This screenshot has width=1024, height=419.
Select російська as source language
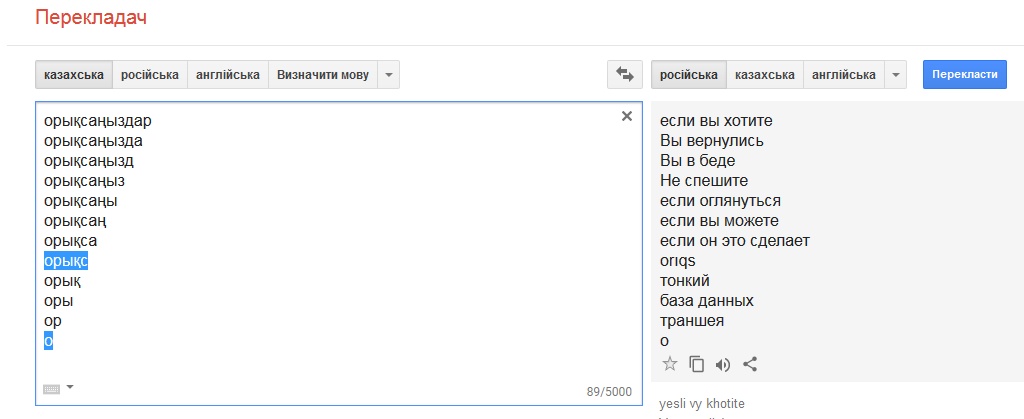[x=150, y=74]
